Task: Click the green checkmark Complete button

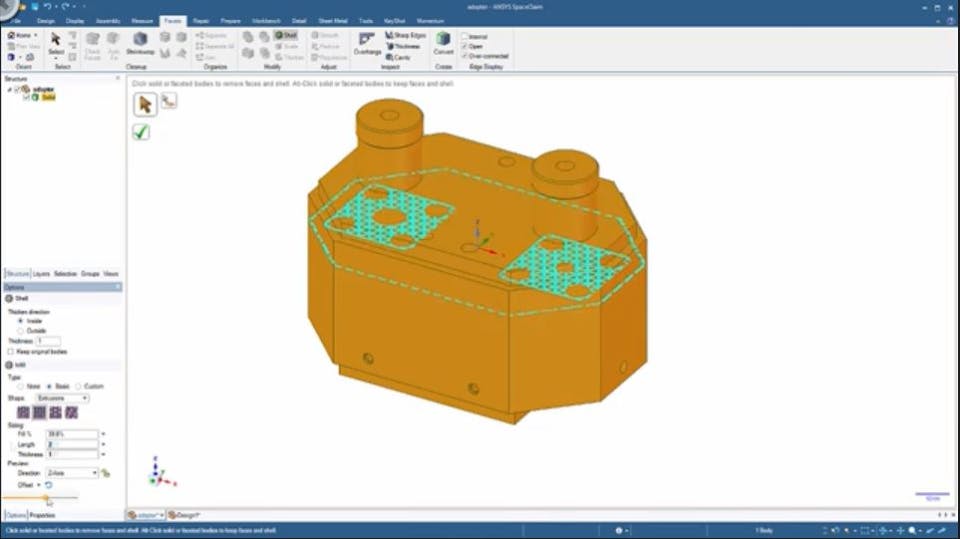Action: click(x=141, y=132)
